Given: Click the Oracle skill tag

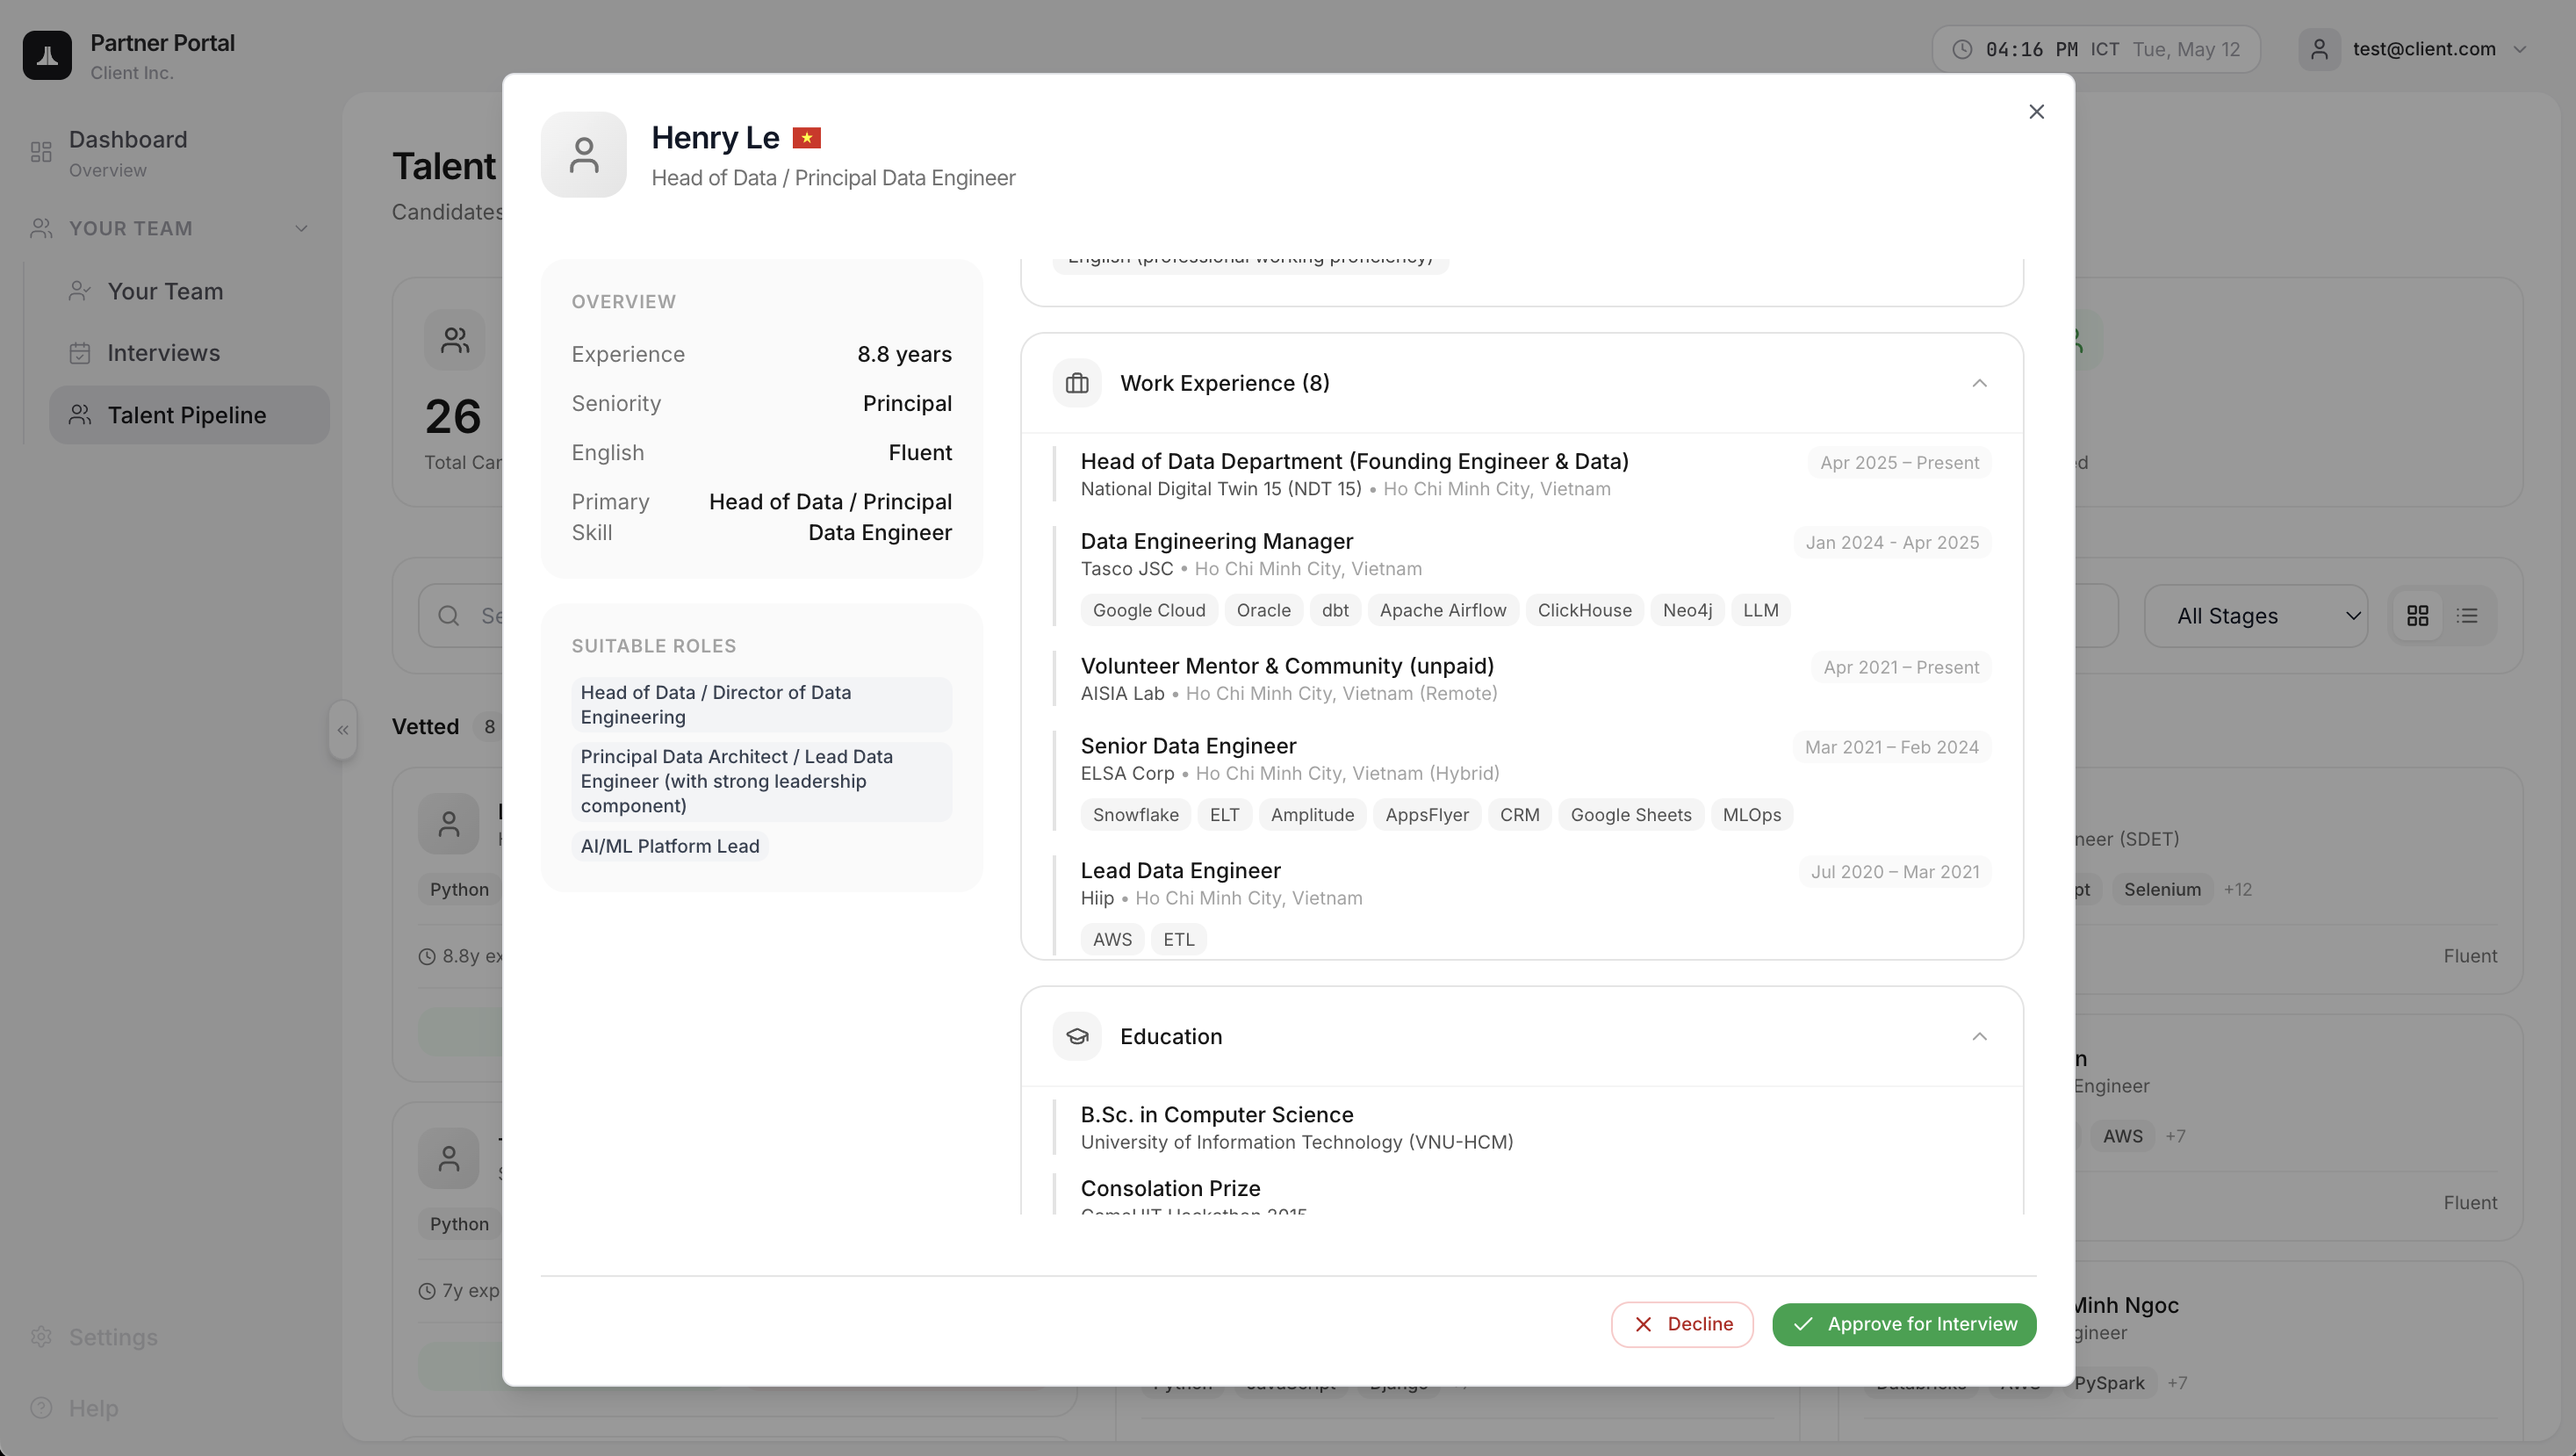Looking at the screenshot, I should click(1263, 610).
